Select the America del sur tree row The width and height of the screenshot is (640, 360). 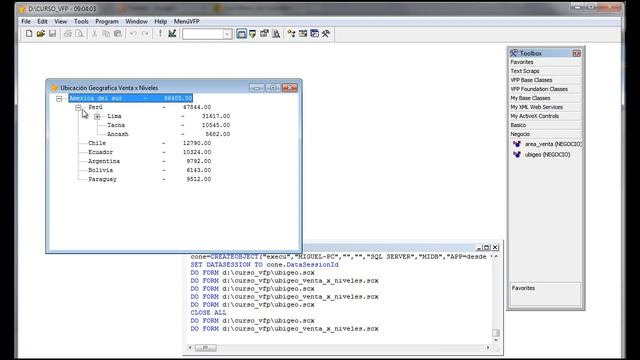click(131, 98)
